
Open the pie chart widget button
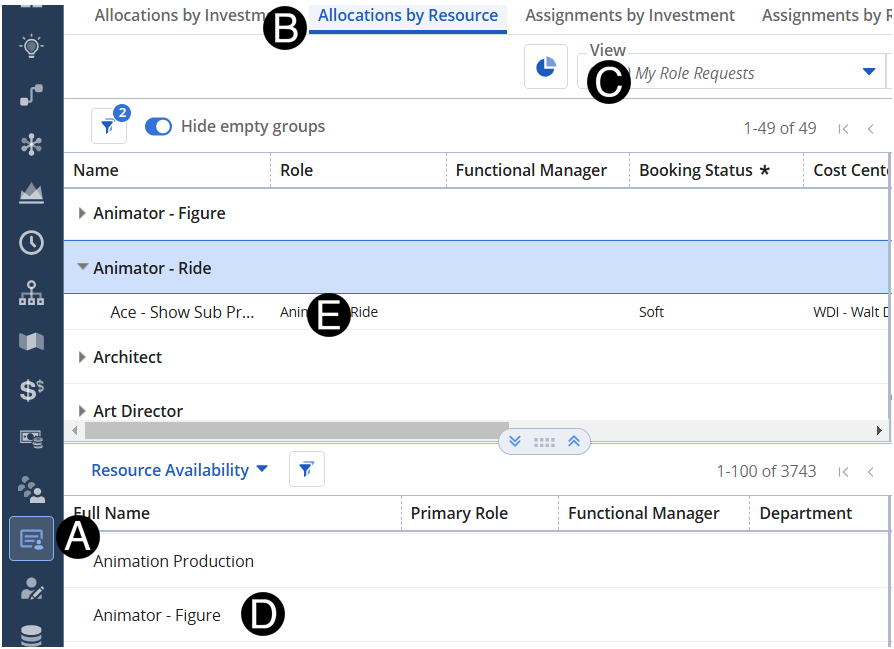[546, 67]
